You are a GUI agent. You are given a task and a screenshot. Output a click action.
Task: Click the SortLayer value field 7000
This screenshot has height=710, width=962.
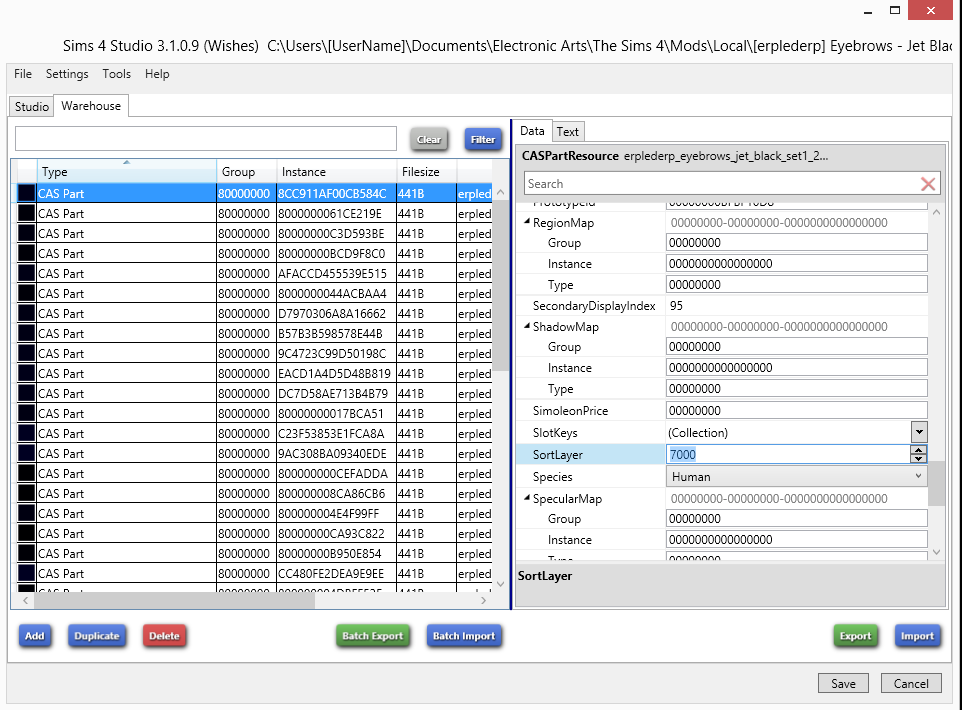click(x=788, y=455)
